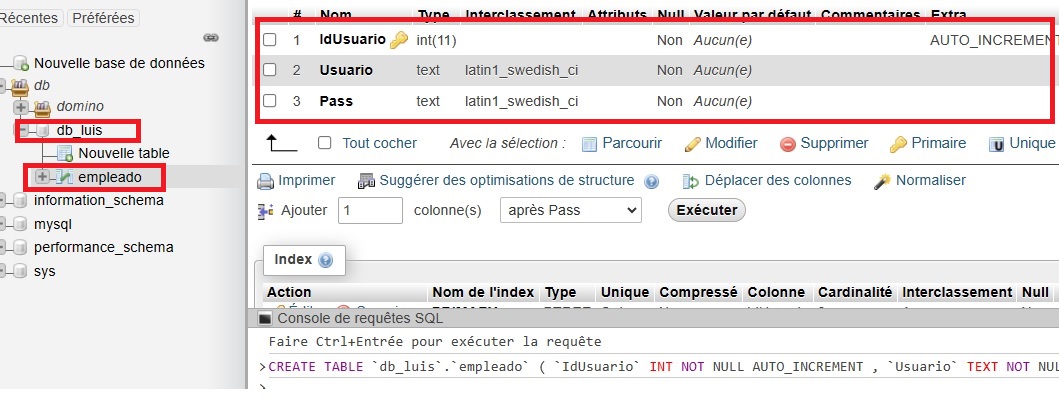The height and width of the screenshot is (399, 1059).
Task: Click the information_schema database icon
Action: coord(20,201)
